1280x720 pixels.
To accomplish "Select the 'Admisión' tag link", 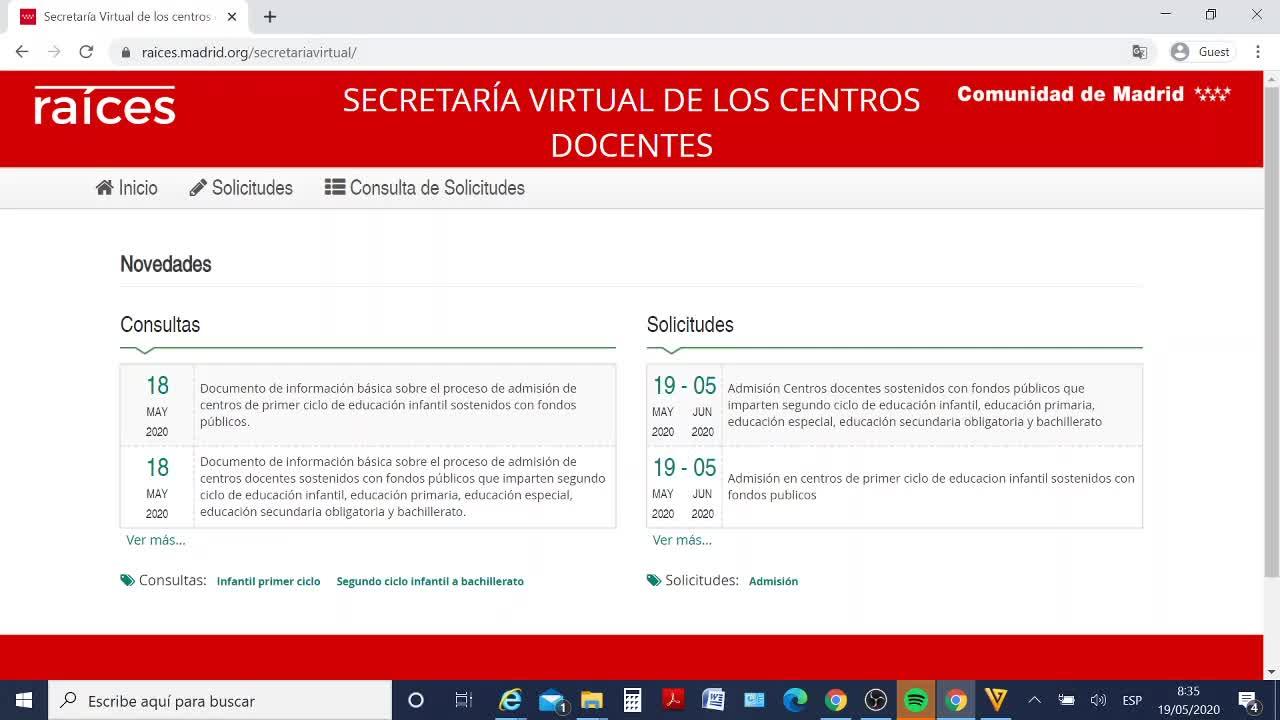I will 773,581.
